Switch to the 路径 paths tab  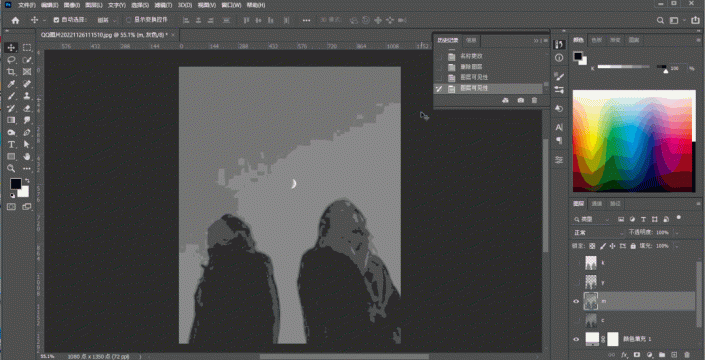615,204
